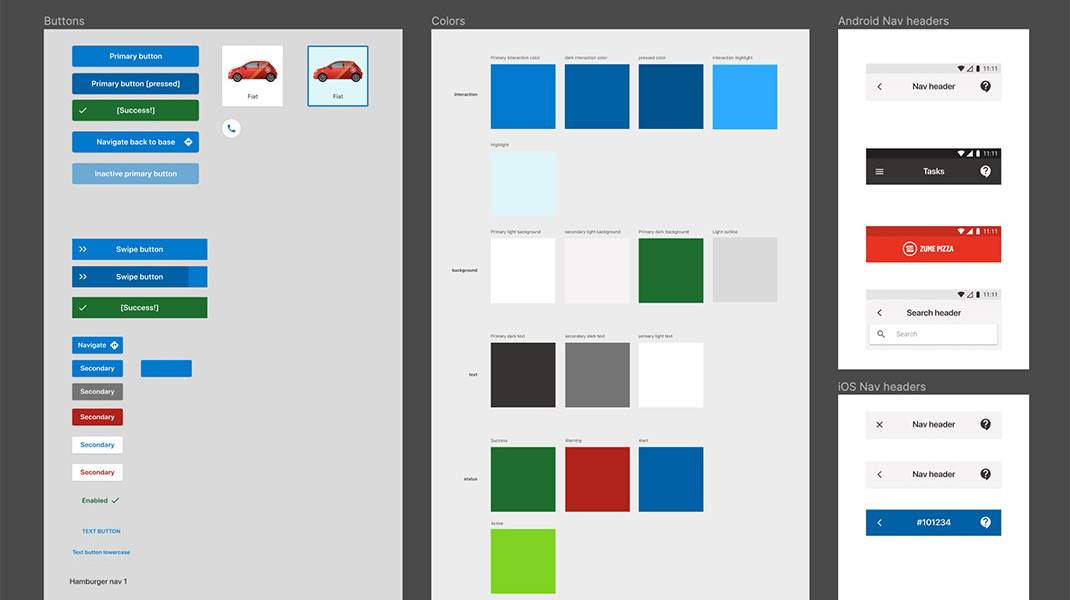Image resolution: width=1070 pixels, height=600 pixels.
Task: Select the highlighted Fiat car card
Action: click(338, 76)
